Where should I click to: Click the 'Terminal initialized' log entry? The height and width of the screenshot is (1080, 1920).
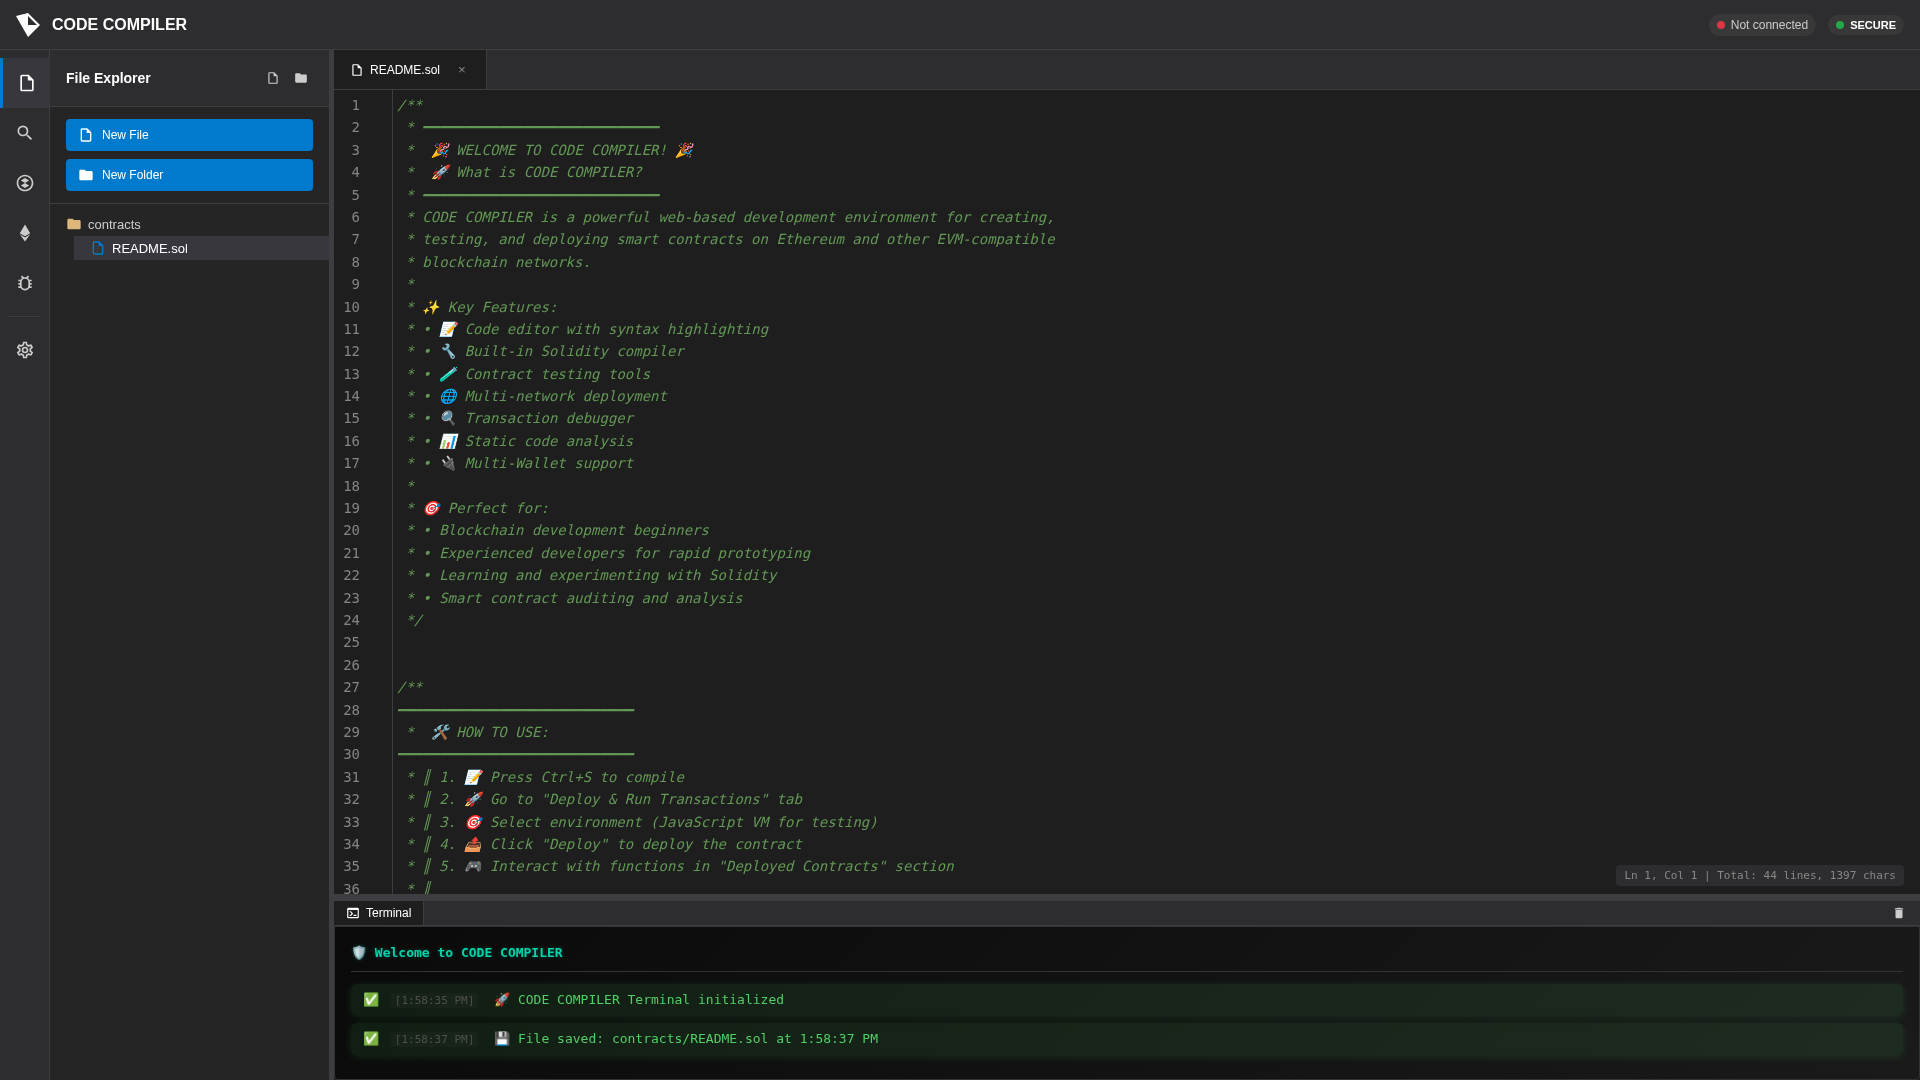(x=1127, y=1000)
